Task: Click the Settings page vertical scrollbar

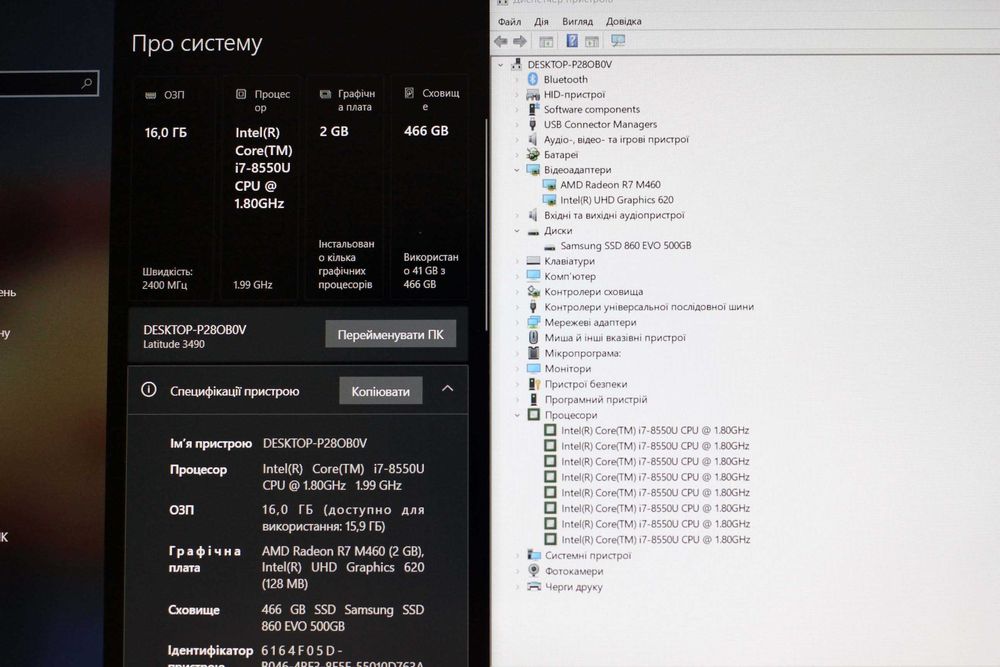Action: (486, 223)
